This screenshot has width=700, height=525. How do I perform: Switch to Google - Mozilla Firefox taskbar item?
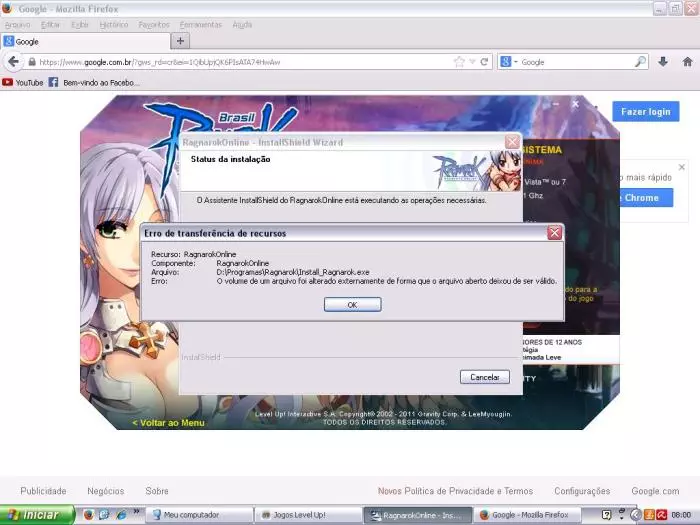click(x=527, y=515)
